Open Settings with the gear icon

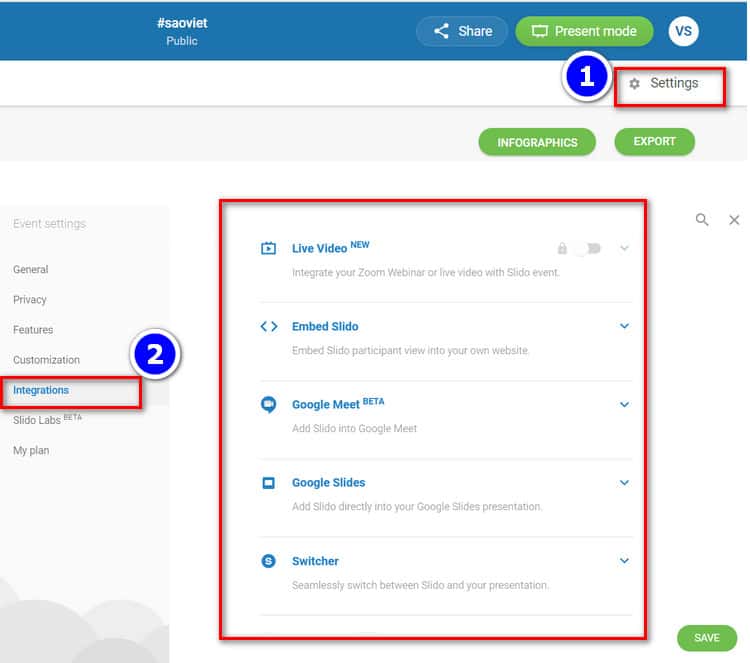click(635, 84)
